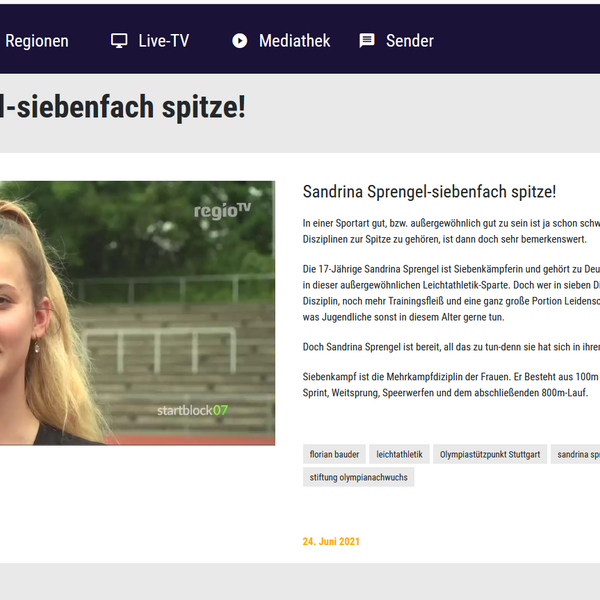The height and width of the screenshot is (600, 600).
Task: Click the 'startblock07' watermark in the video
Action: [x=192, y=410]
